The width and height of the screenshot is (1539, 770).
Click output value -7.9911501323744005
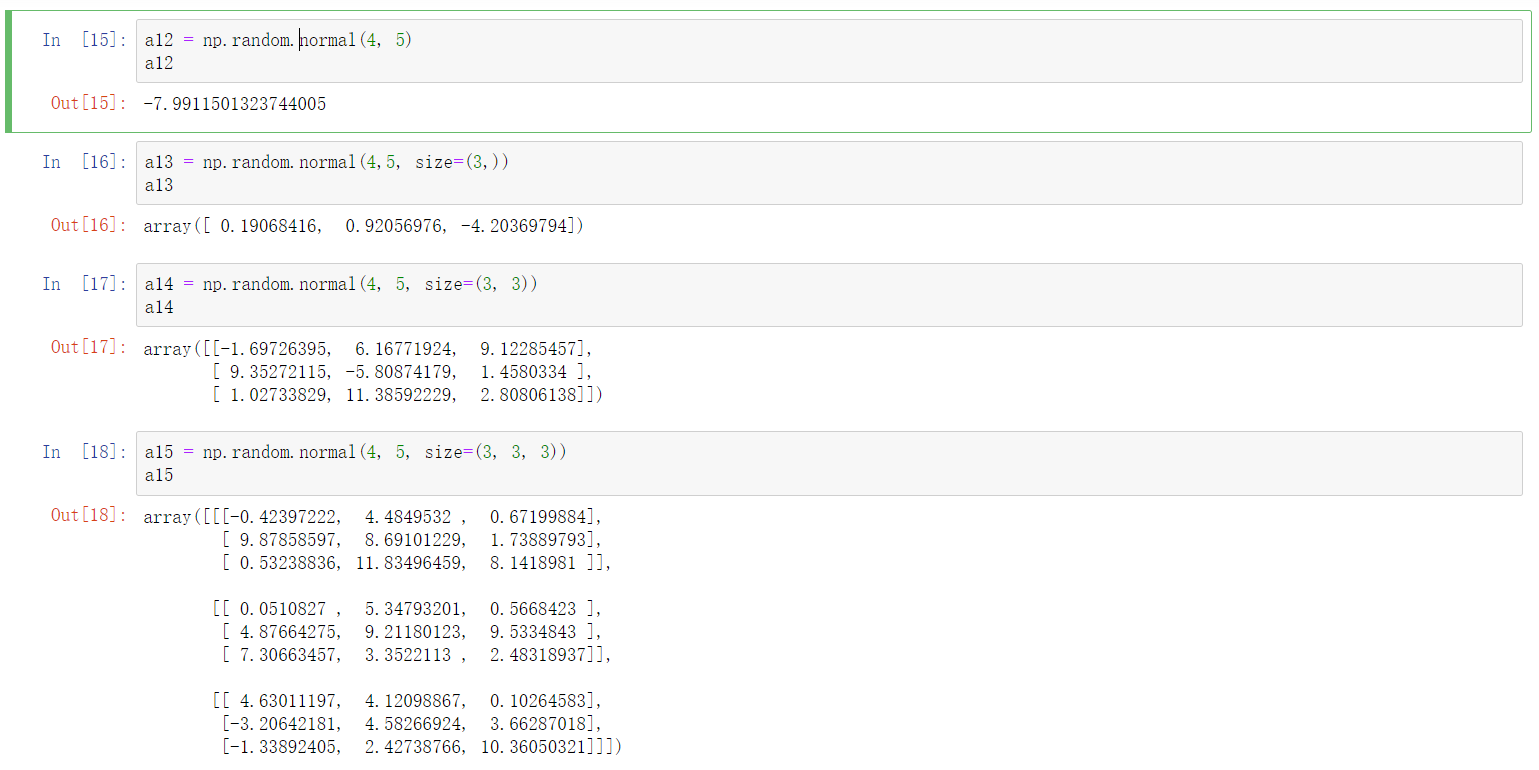[x=235, y=104]
